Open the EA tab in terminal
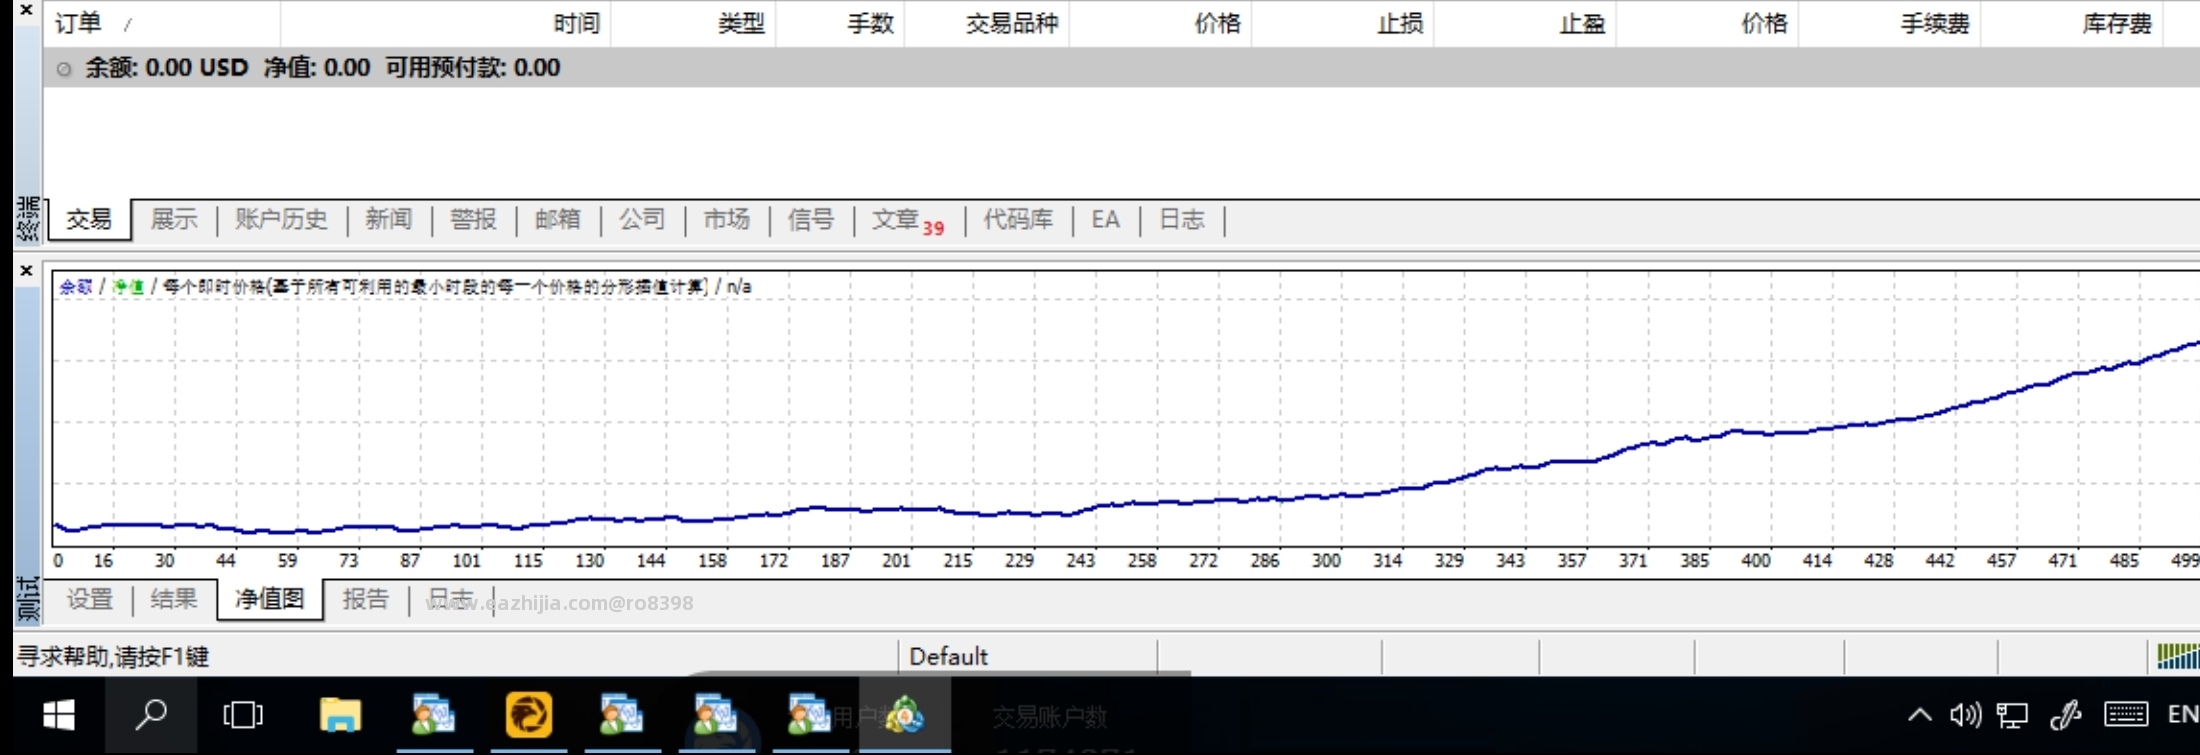Image resolution: width=2200 pixels, height=755 pixels. tap(1105, 219)
